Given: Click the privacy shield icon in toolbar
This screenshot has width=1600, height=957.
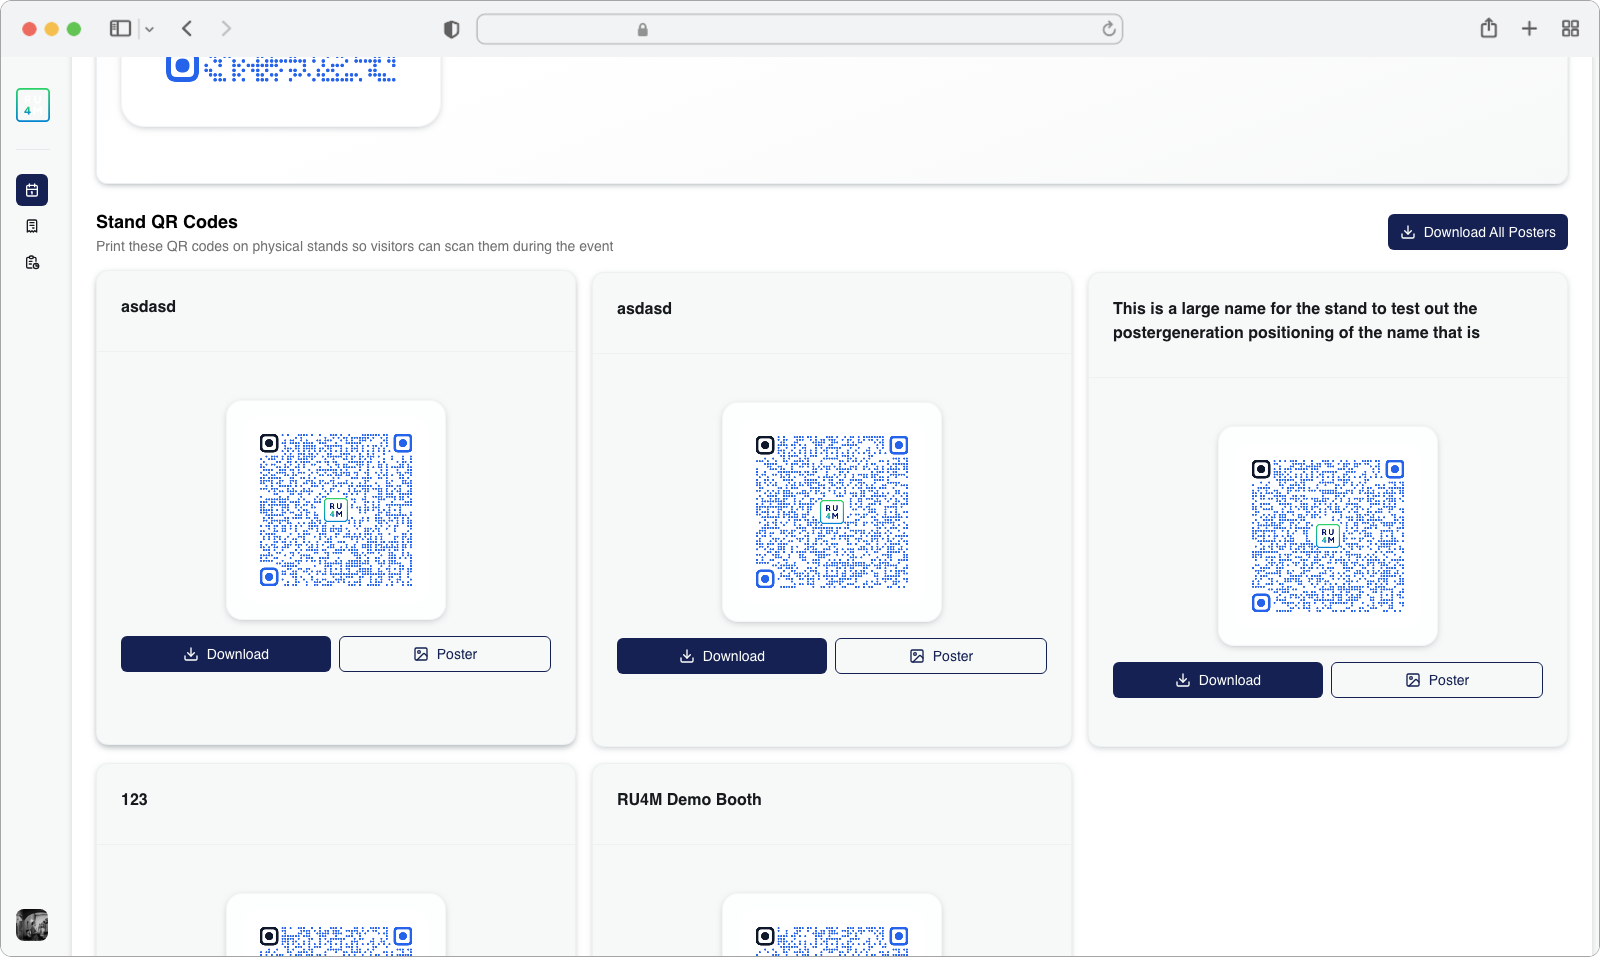Looking at the screenshot, I should click(x=451, y=30).
